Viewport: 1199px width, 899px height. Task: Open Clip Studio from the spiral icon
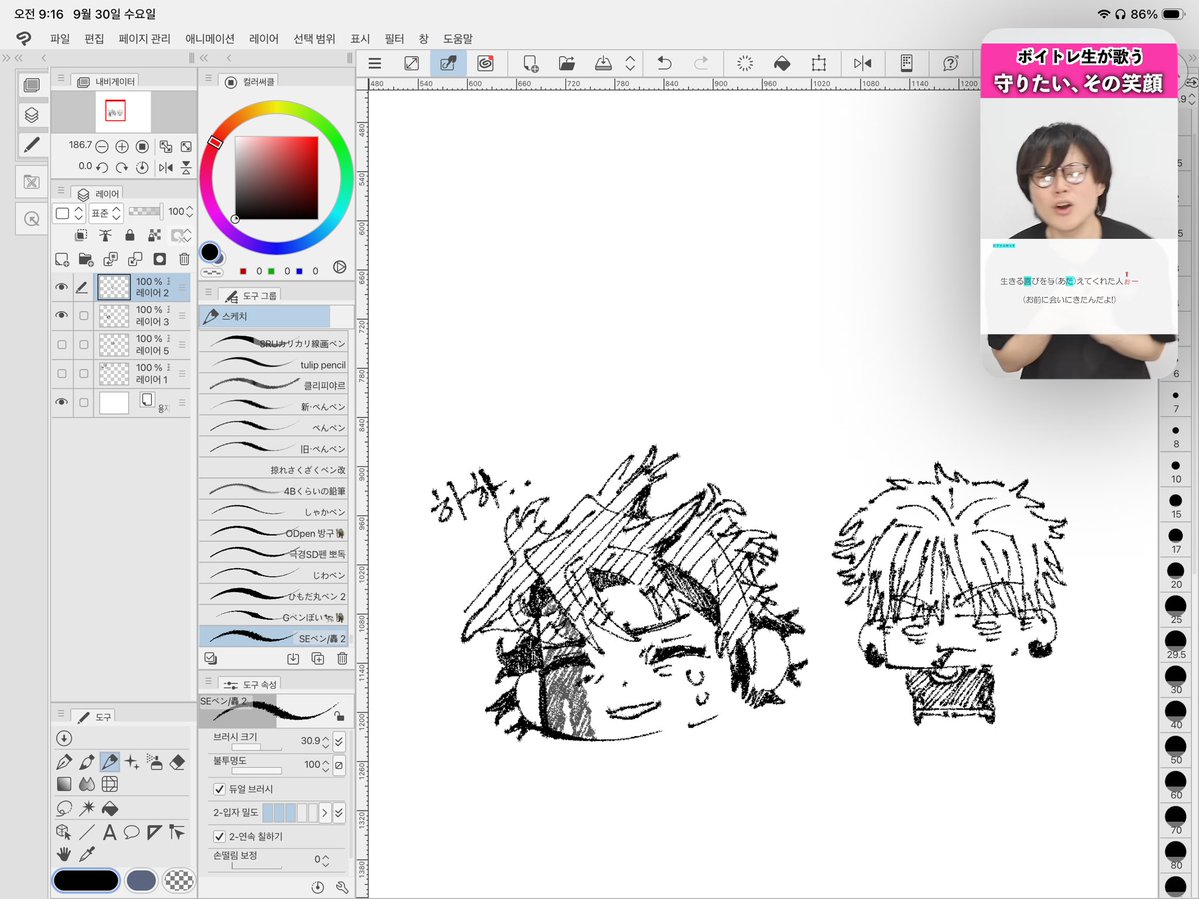(485, 63)
